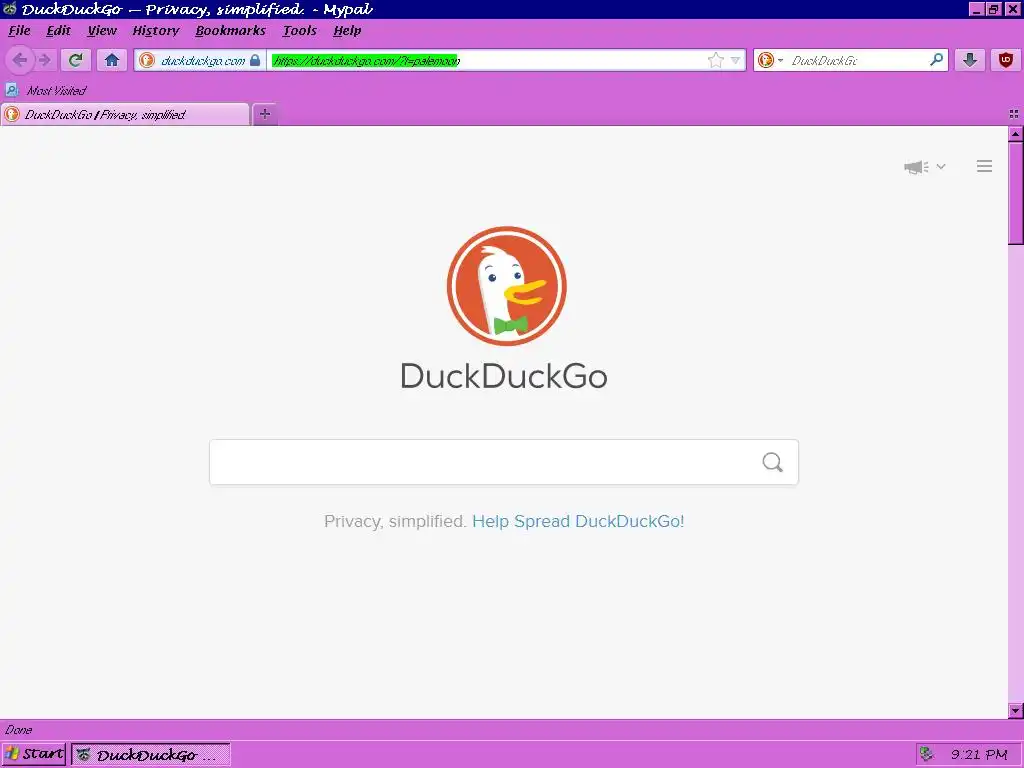Open the URL history dropdown arrow
The width and height of the screenshot is (1024, 768).
pos(735,61)
